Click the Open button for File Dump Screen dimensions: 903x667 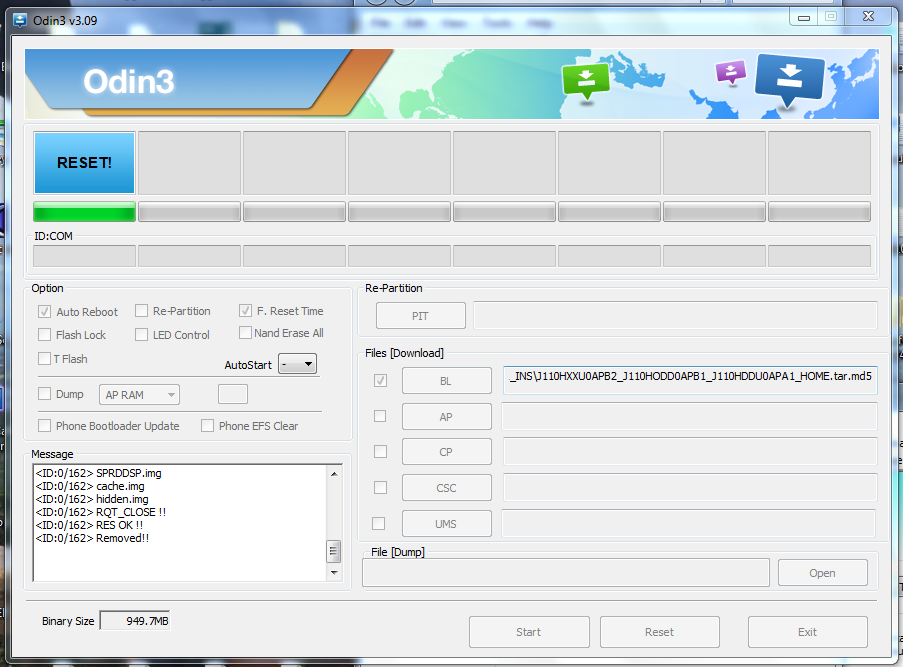point(822,573)
